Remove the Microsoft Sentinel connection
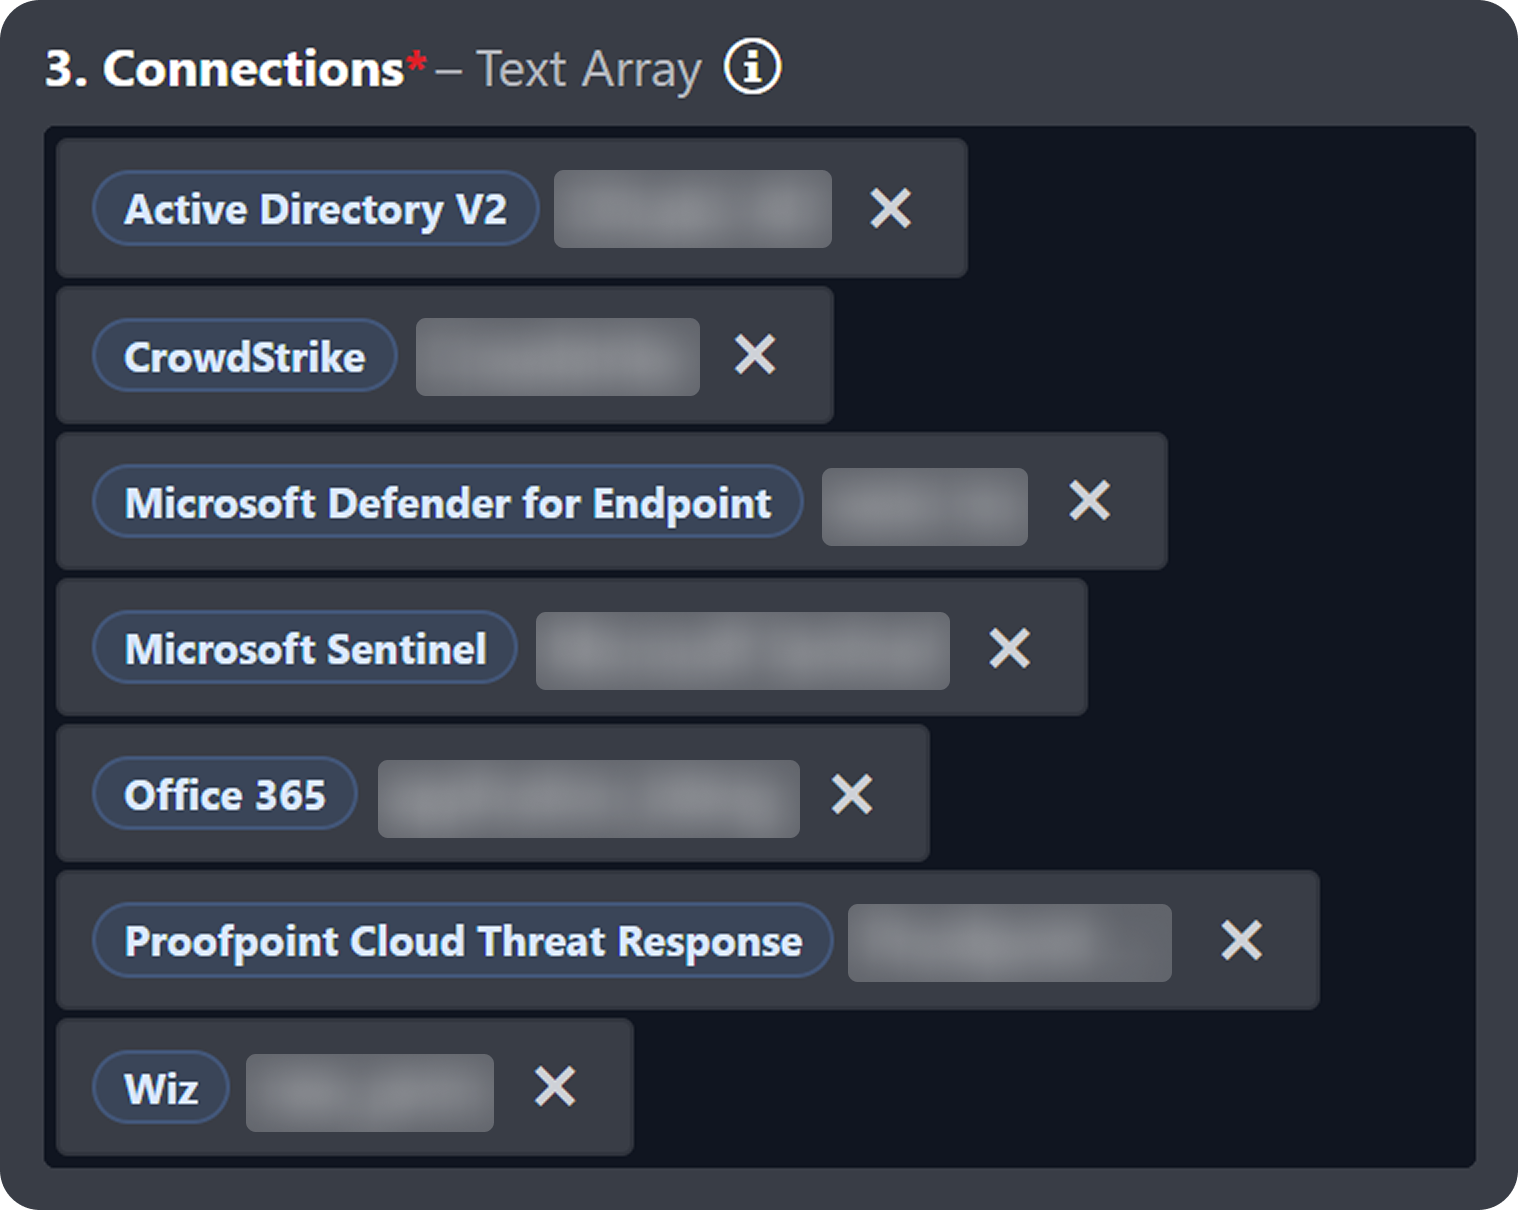 [x=1009, y=649]
